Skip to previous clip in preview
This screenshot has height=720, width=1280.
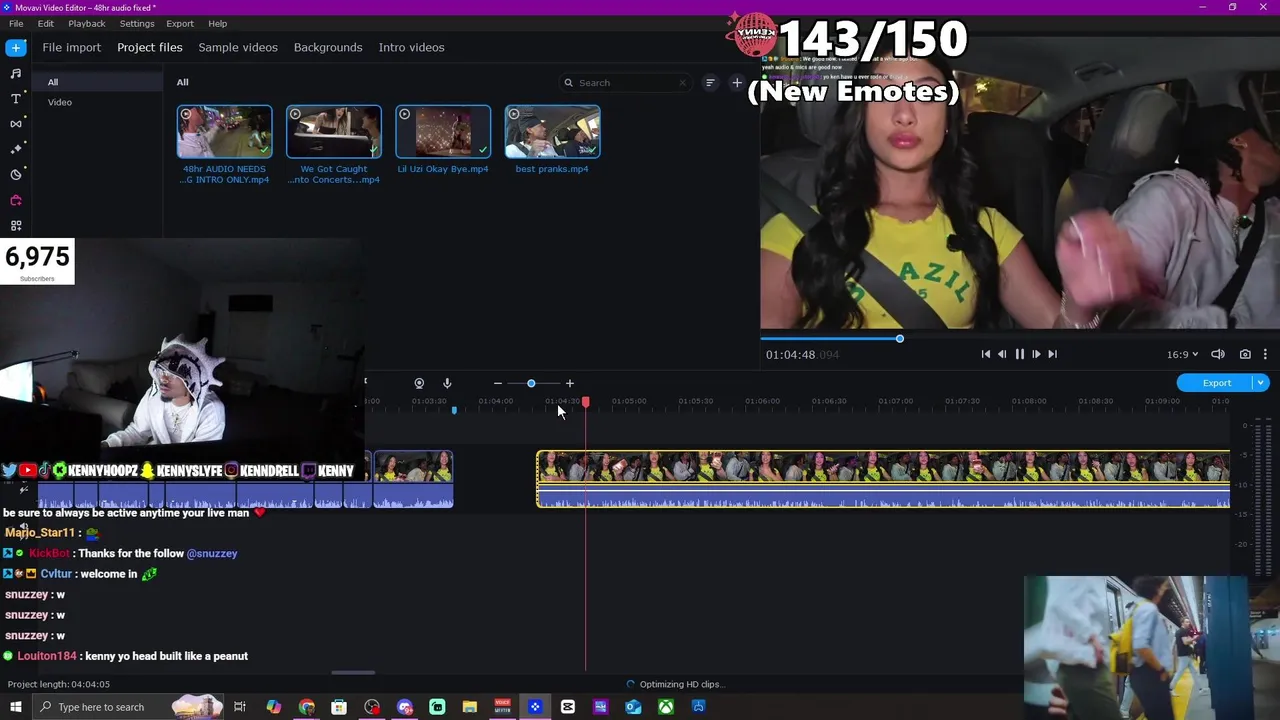point(985,354)
